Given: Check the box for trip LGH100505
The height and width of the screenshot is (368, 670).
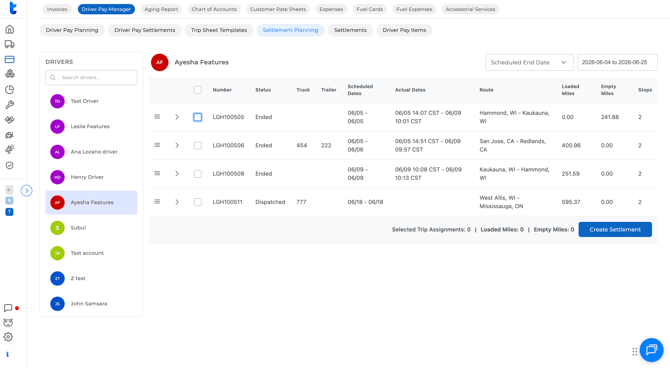Looking at the screenshot, I should (197, 117).
